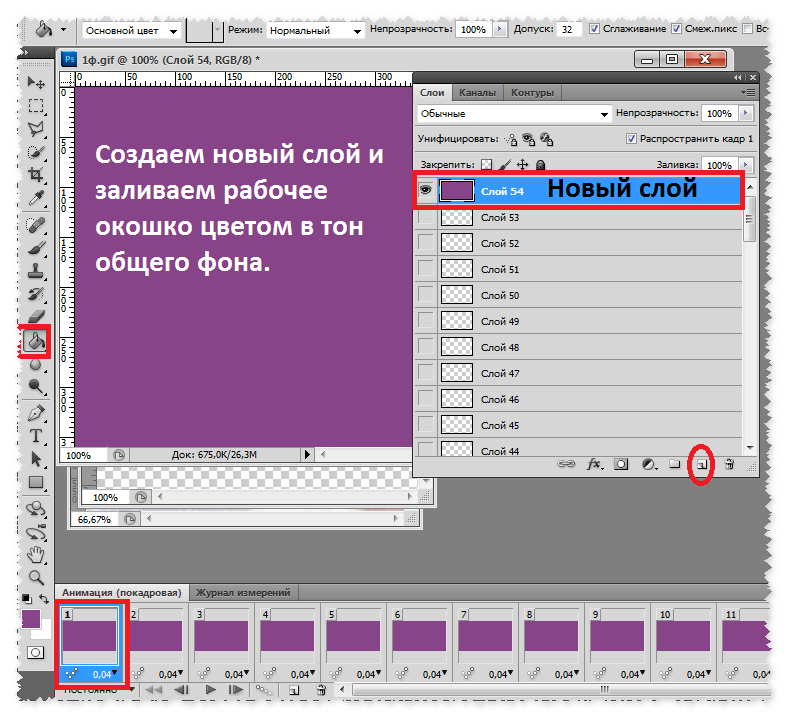Duplicate selected animation frame
This screenshot has width=788, height=720.
pos(294,690)
